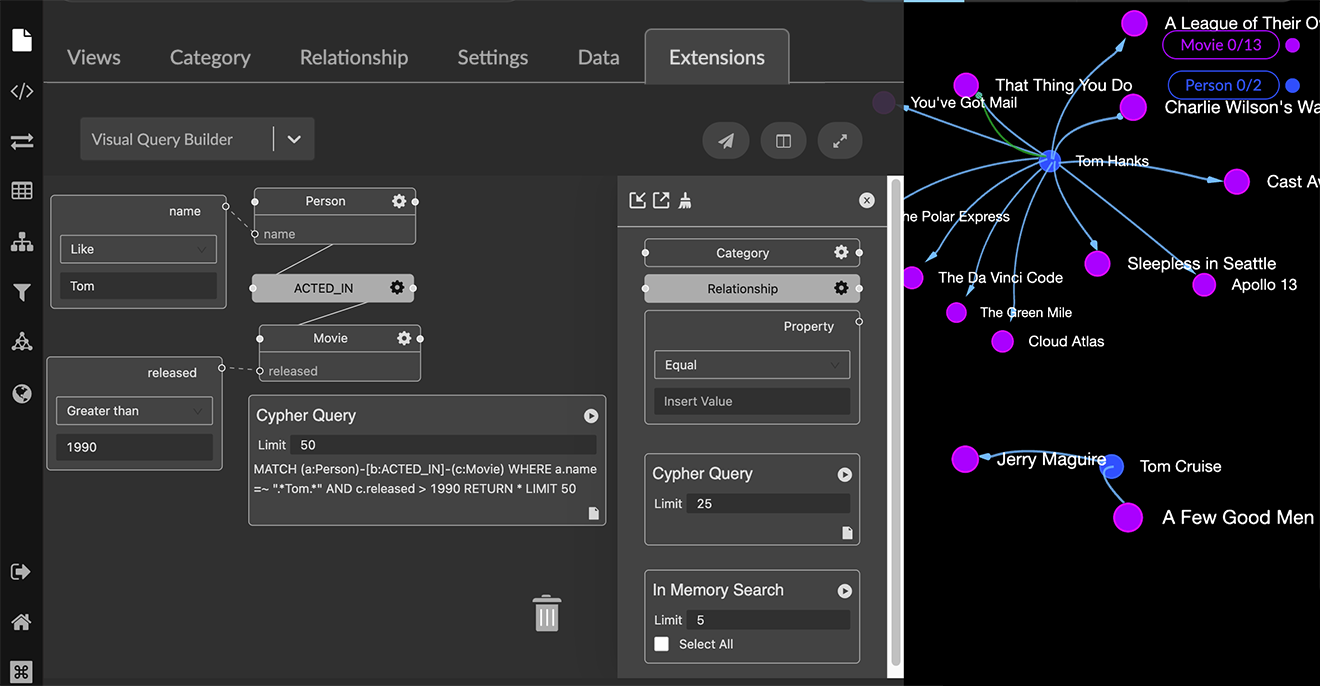This screenshot has height=686, width=1320.
Task: Switch to the Relationship tab
Action: [354, 58]
